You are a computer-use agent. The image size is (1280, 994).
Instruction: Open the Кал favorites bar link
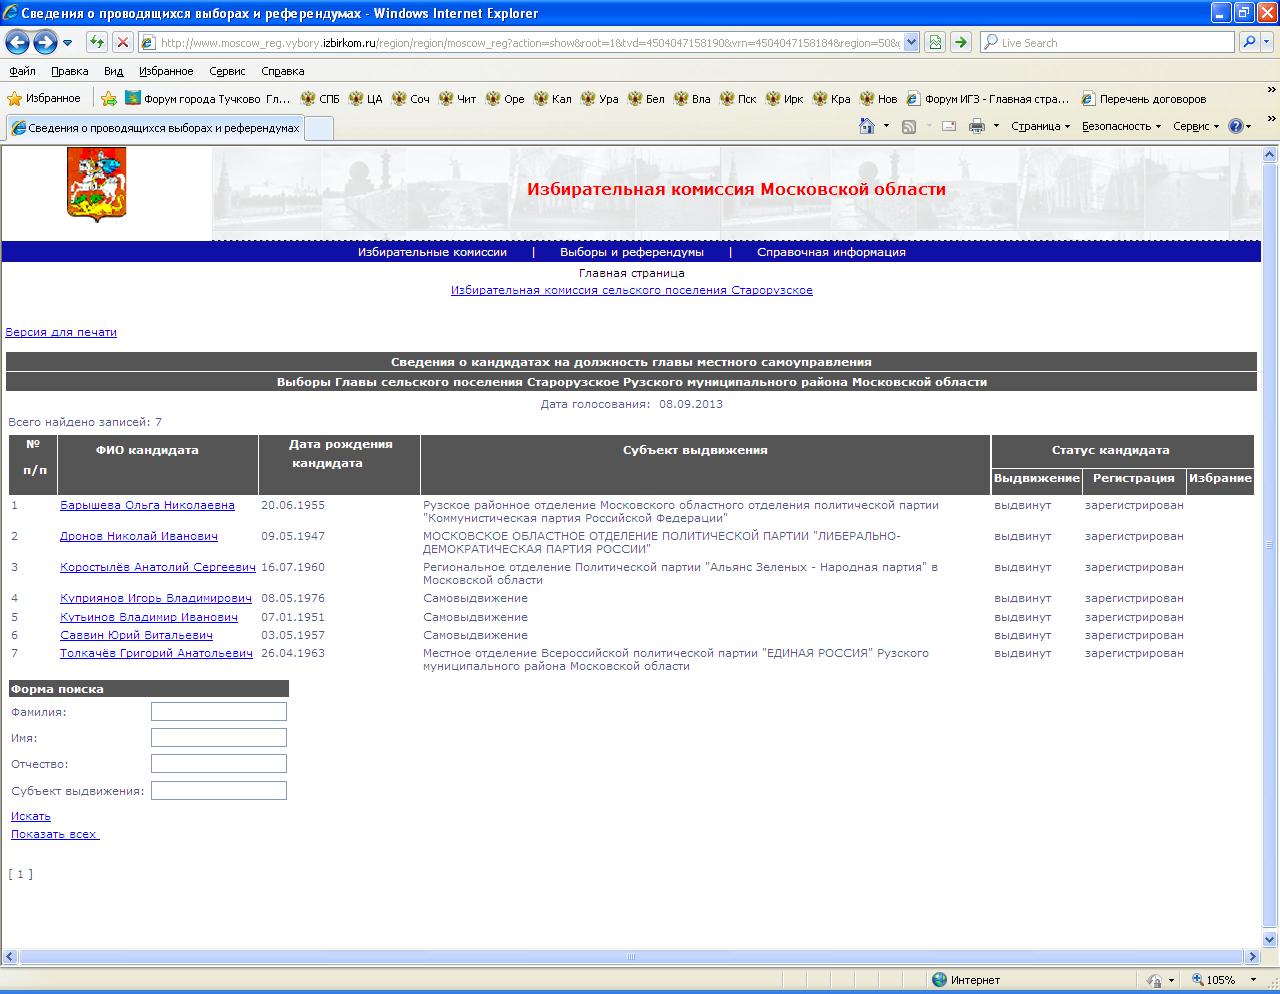click(553, 98)
